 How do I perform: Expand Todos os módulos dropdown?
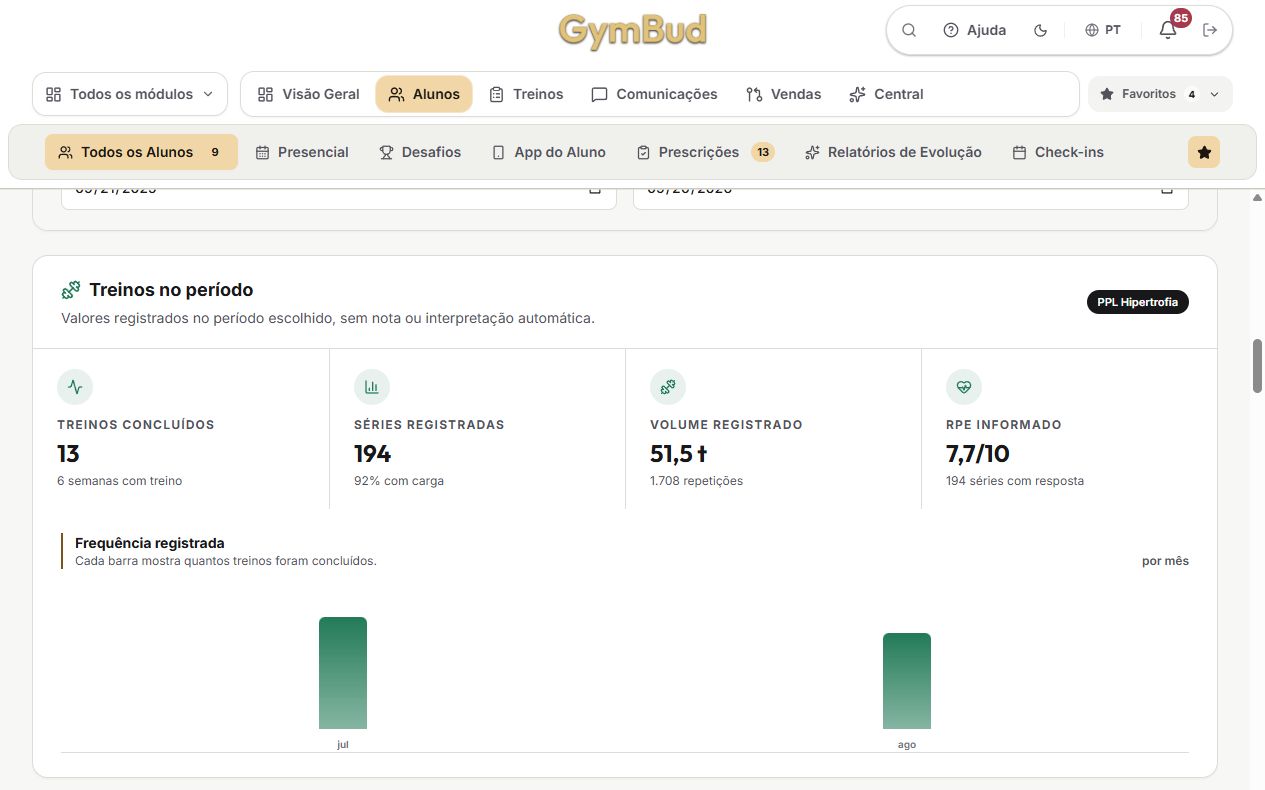pos(130,94)
